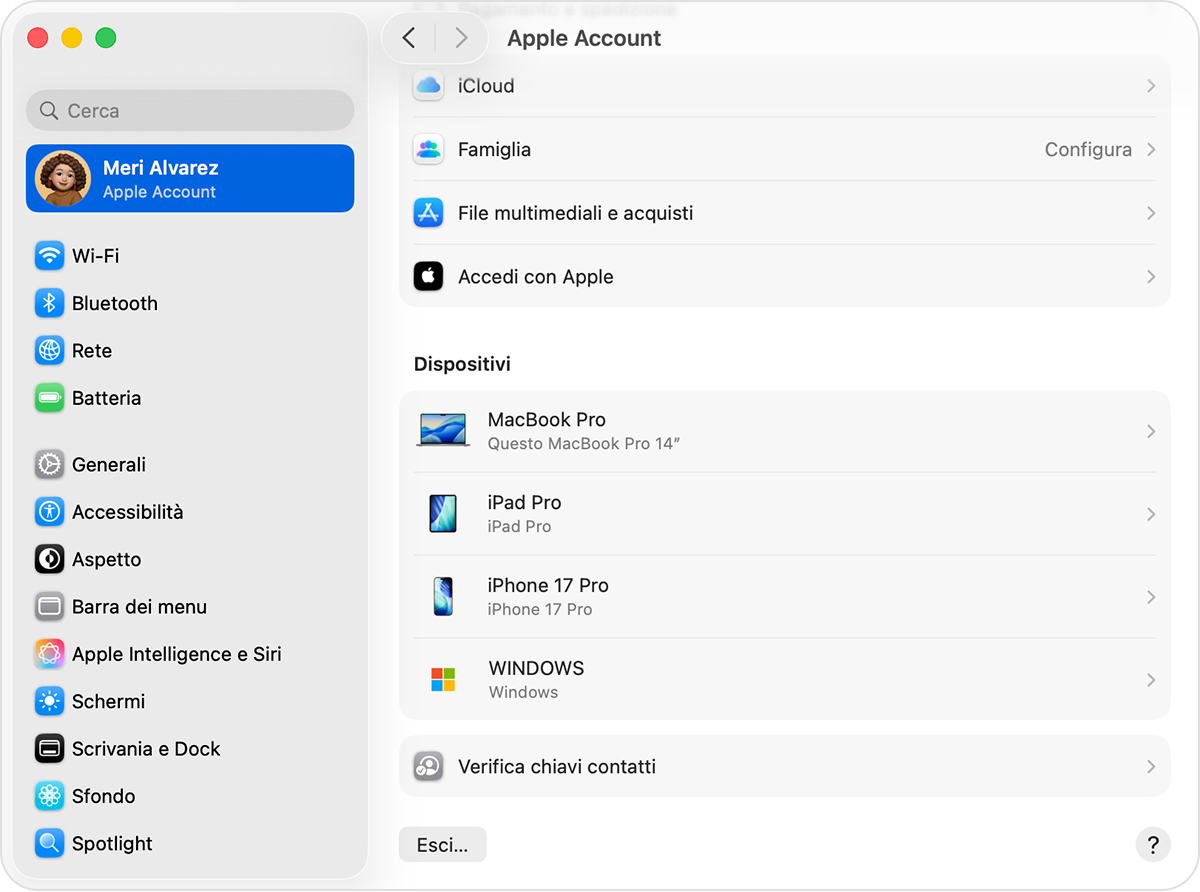The height and width of the screenshot is (892, 1200).
Task: Open Scrivania e Dock settings
Action: [x=49, y=748]
